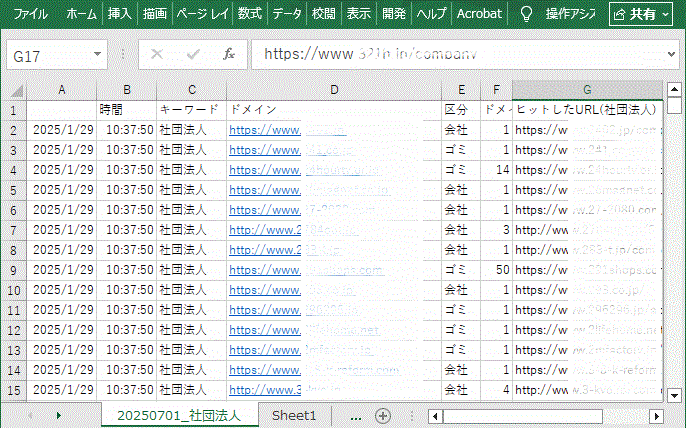Open the domain hyperlink in row 2

pyautogui.click(x=288, y=130)
